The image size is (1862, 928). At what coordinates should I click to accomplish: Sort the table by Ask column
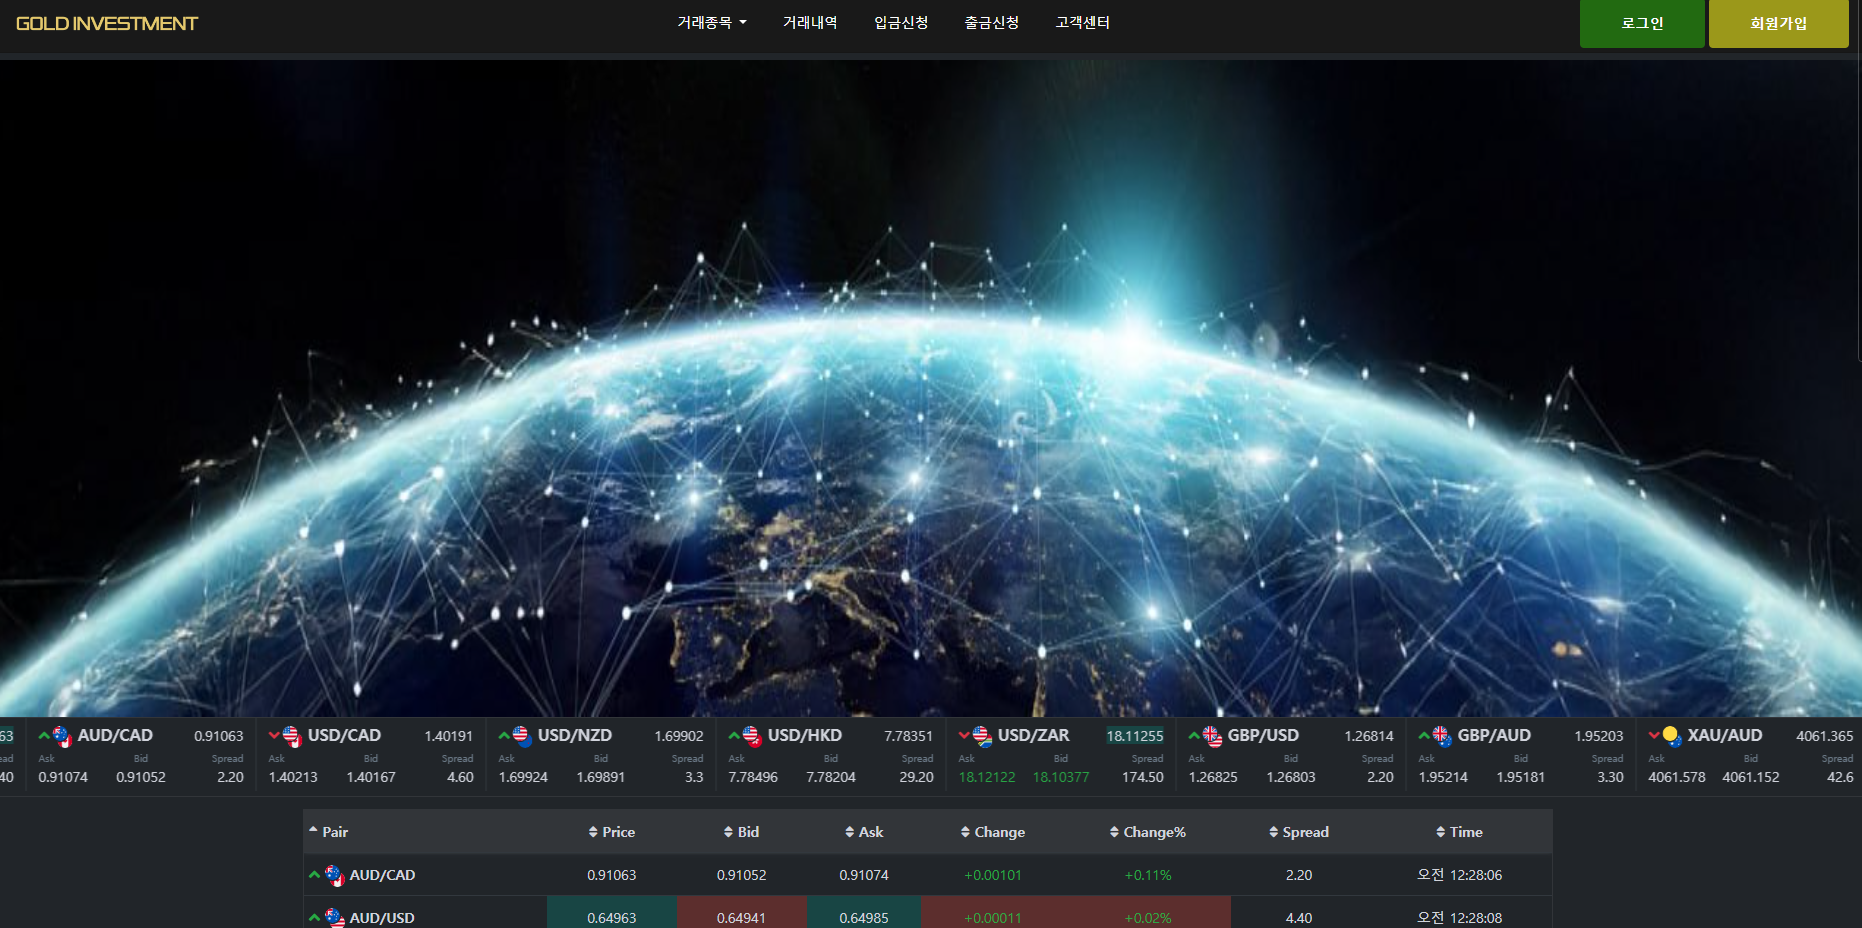[864, 832]
